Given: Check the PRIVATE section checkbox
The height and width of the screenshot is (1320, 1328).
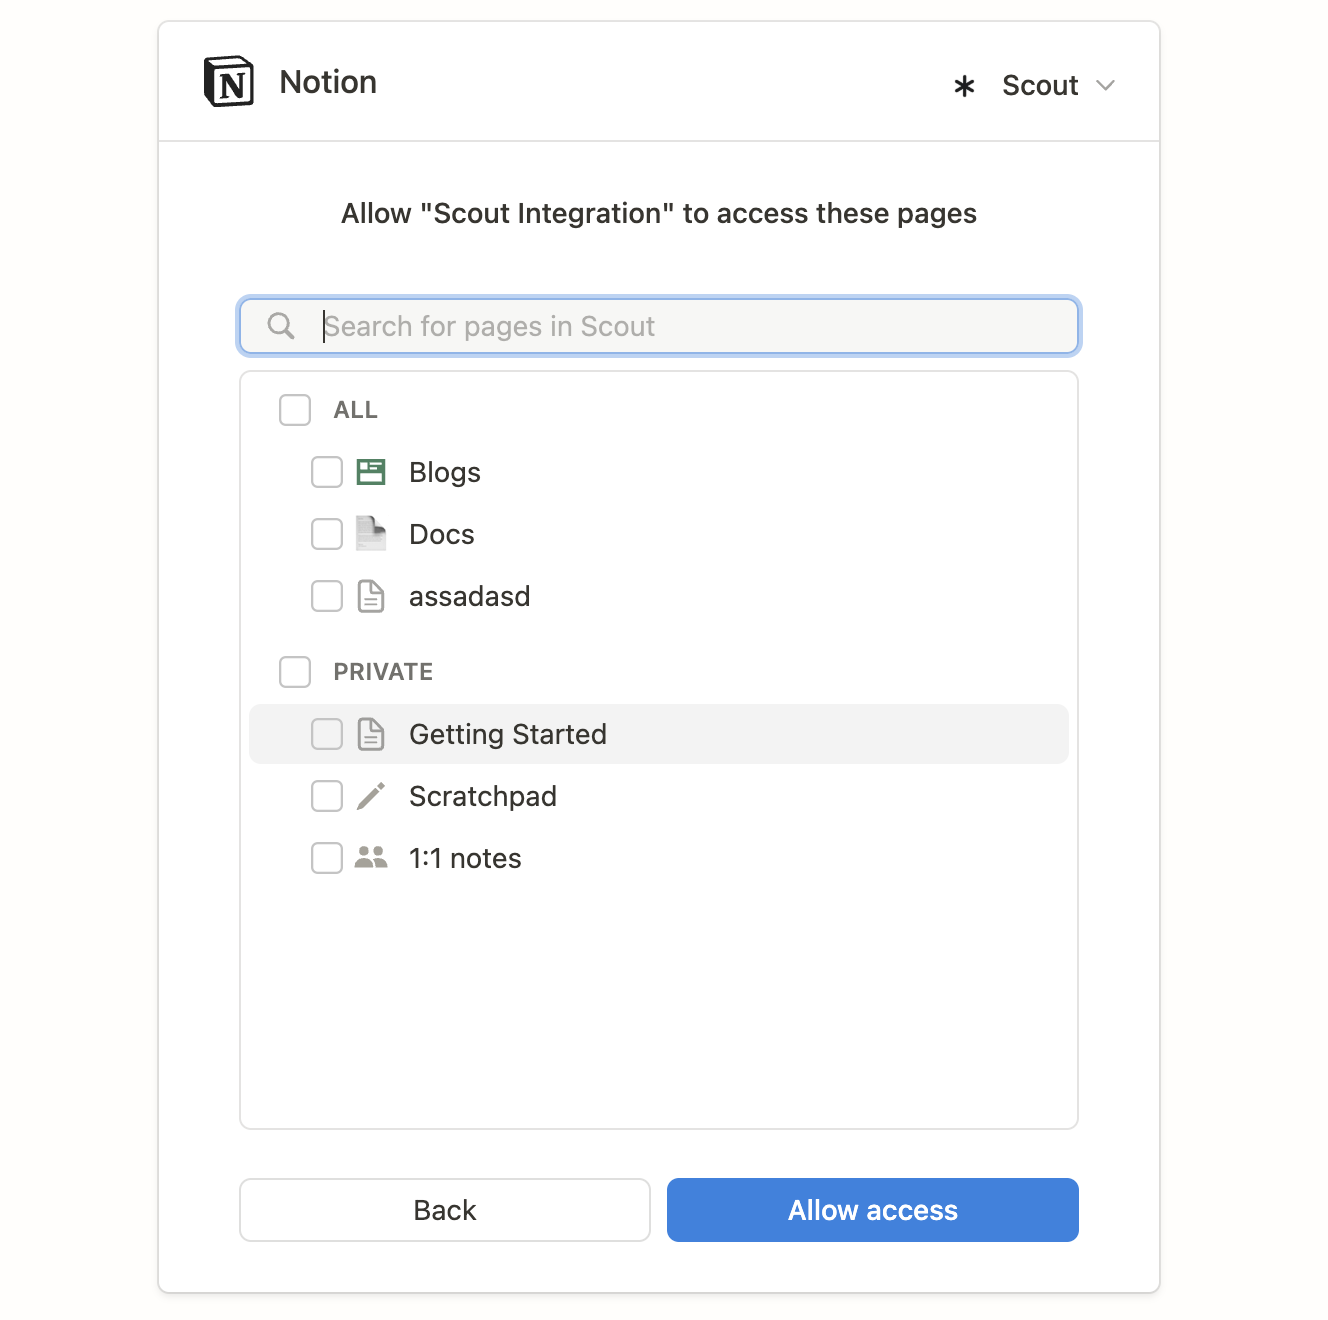Looking at the screenshot, I should click(x=295, y=672).
